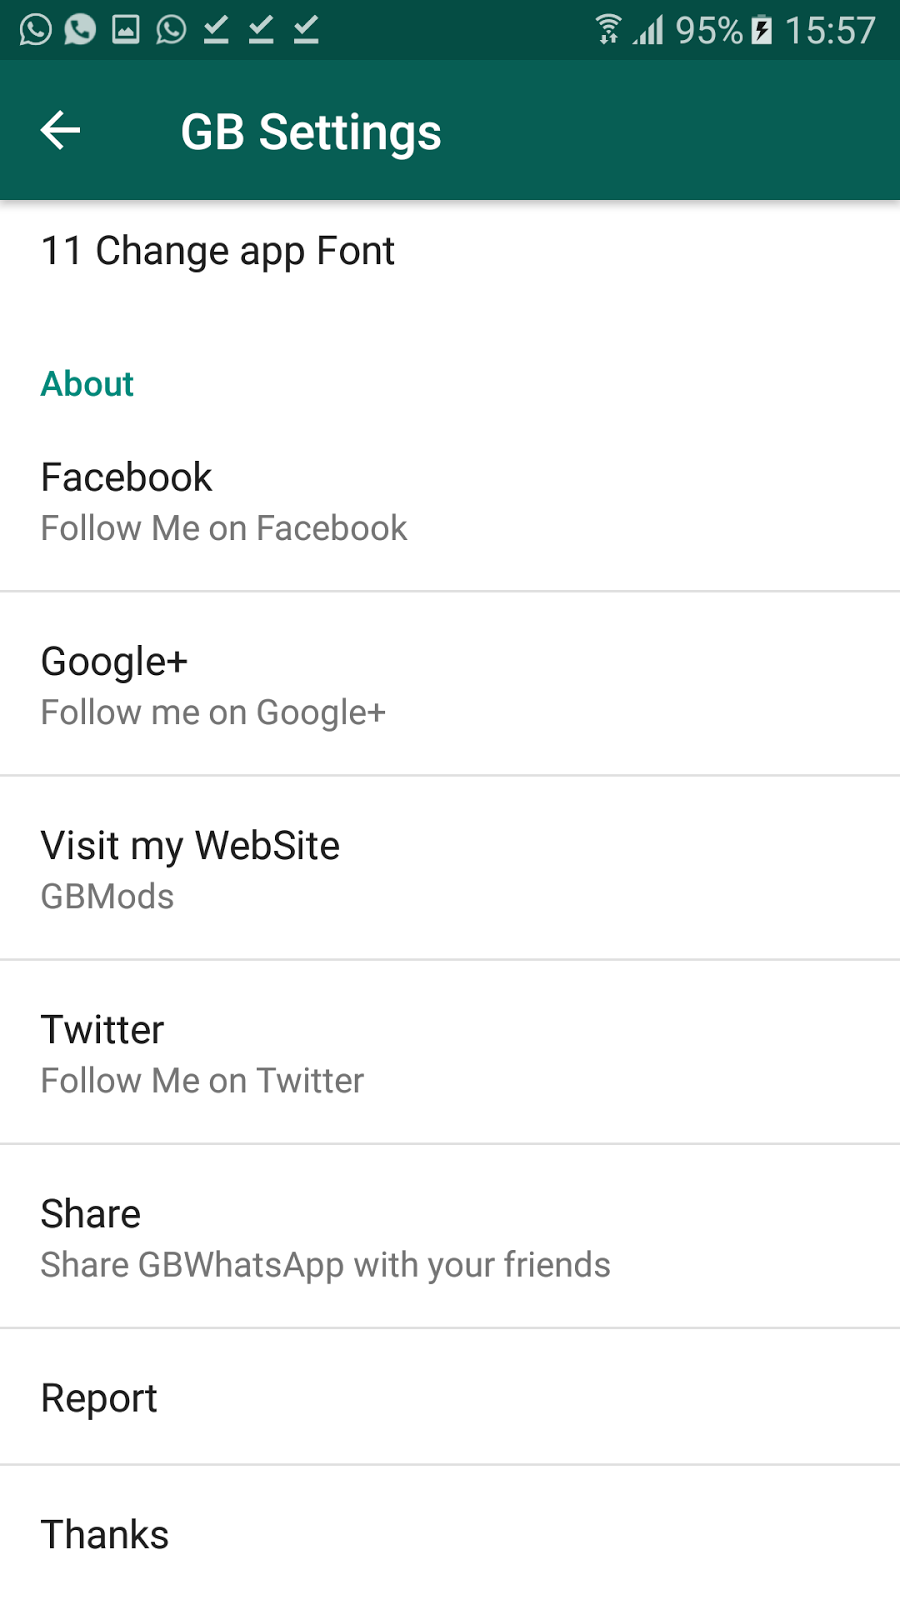Screen dimensions: 900x1600
Task: Tap the GB Settings title text
Action: (311, 132)
